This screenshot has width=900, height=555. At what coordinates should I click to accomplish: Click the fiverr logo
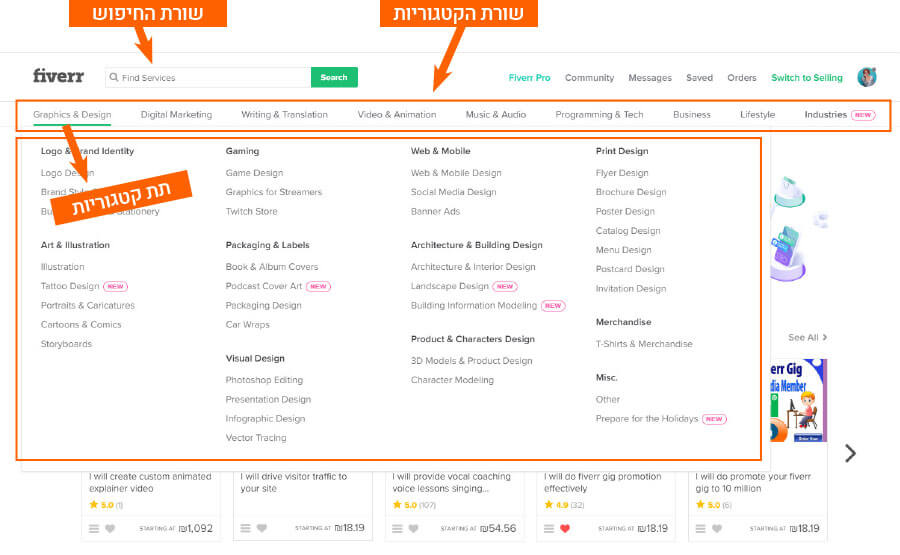click(58, 77)
